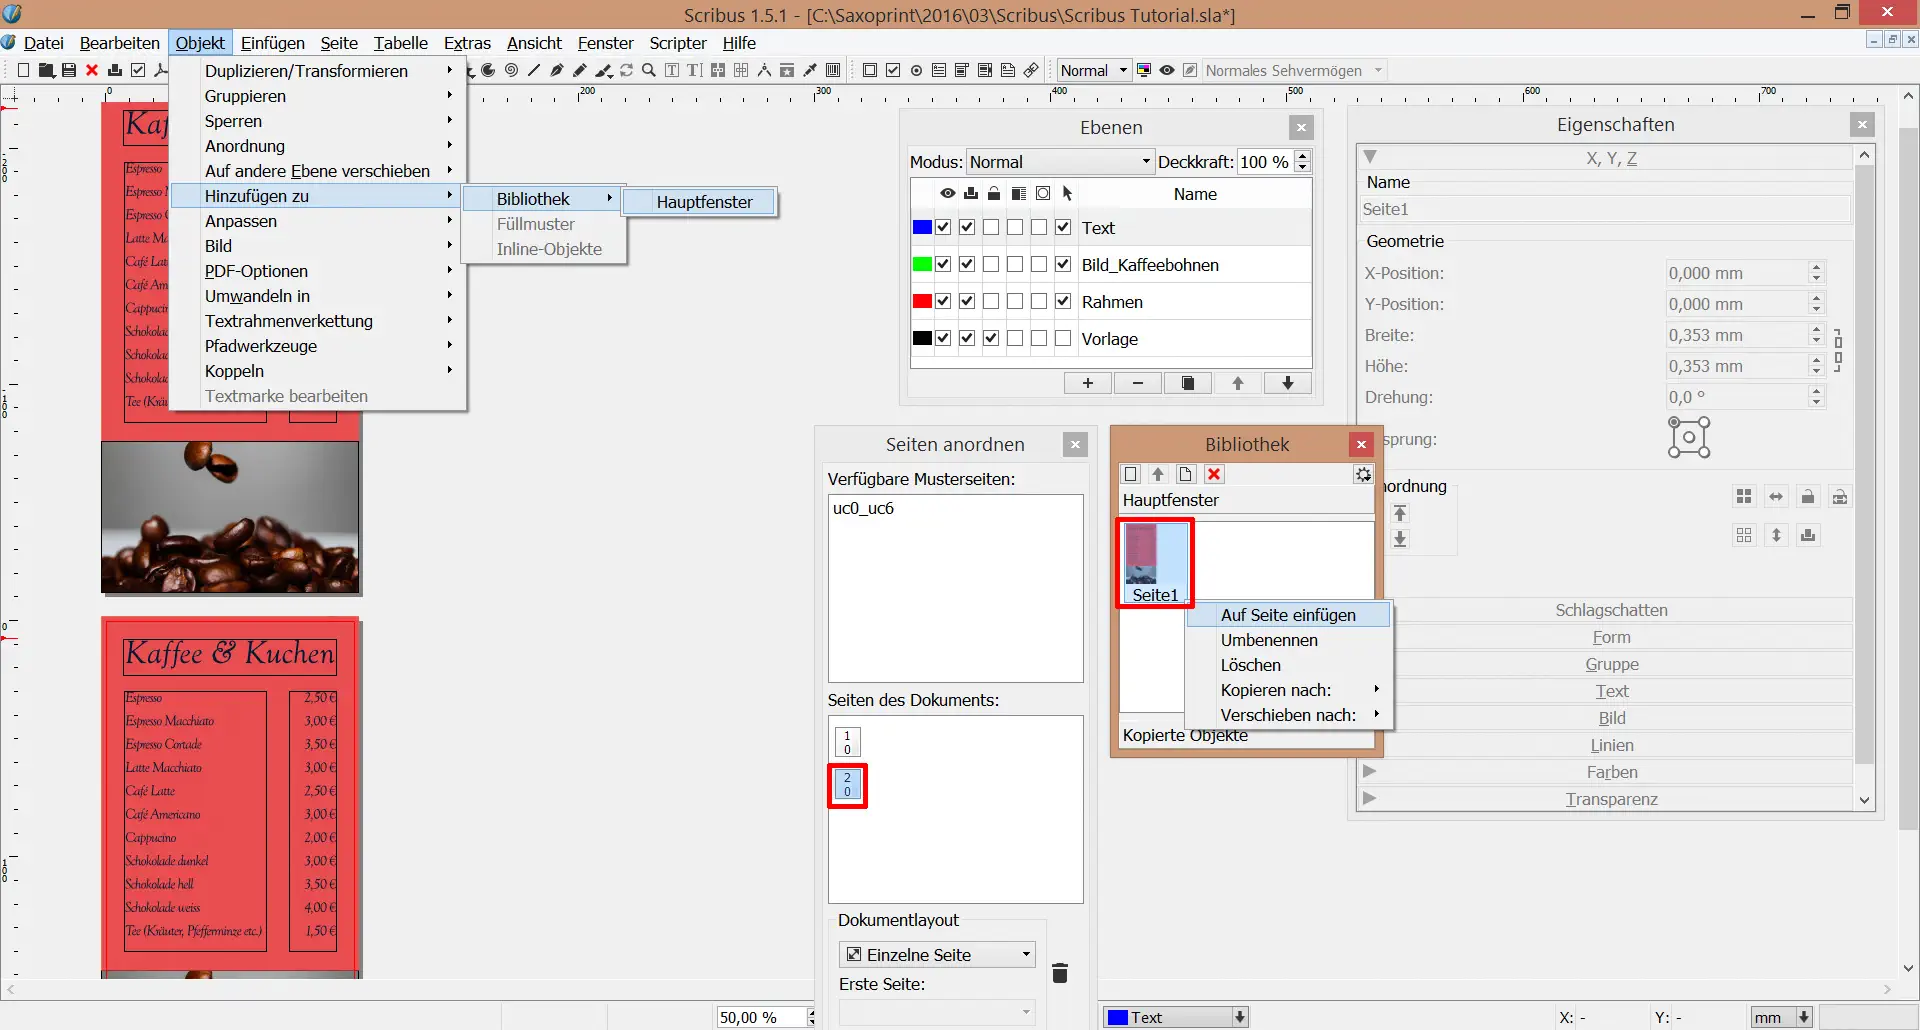Viewport: 1920px width, 1030px height.
Task: Select the Insert Barcode tool
Action: click(x=833, y=70)
